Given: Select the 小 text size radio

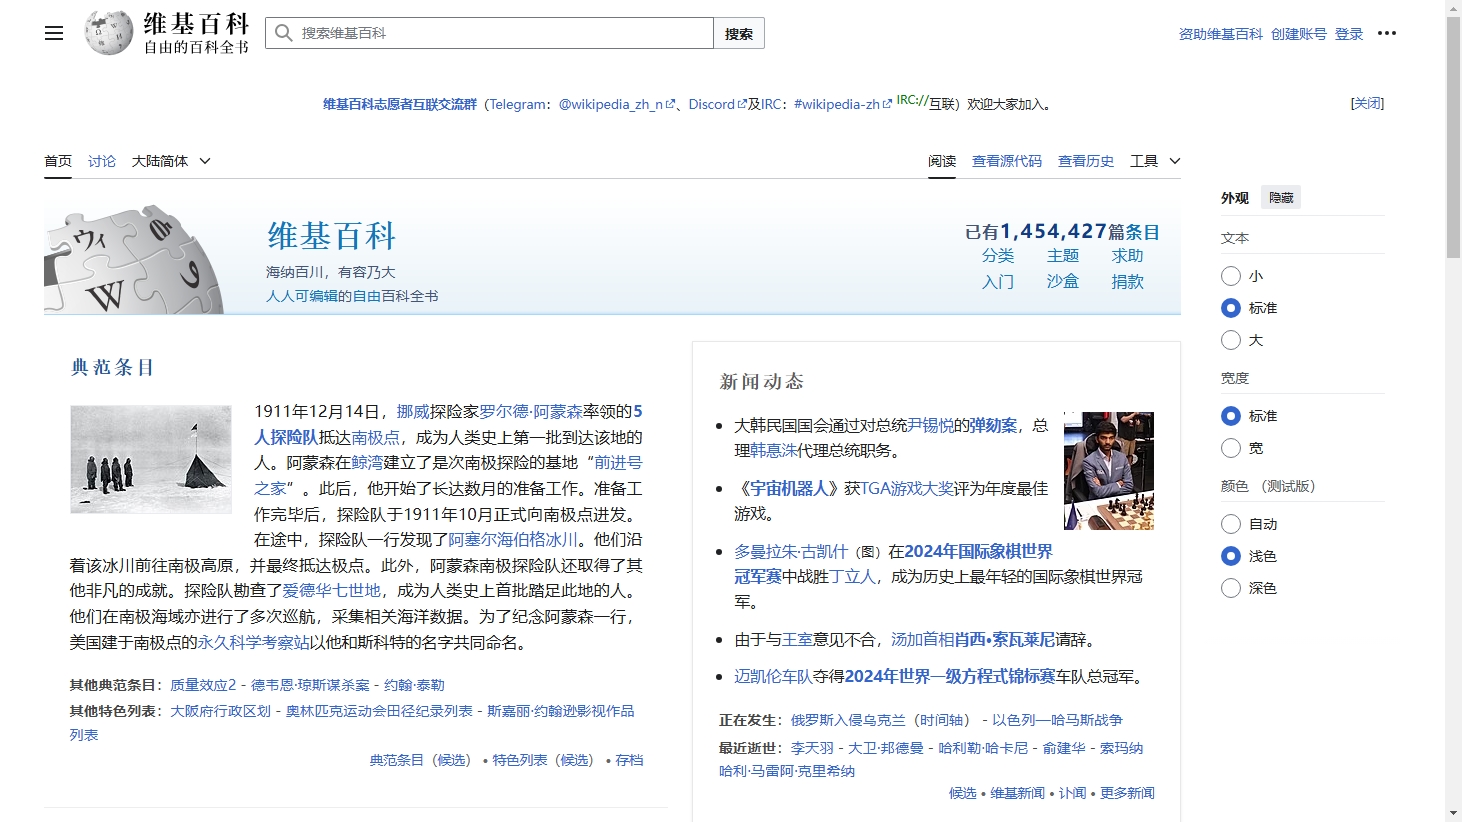Looking at the screenshot, I should click(x=1231, y=276).
